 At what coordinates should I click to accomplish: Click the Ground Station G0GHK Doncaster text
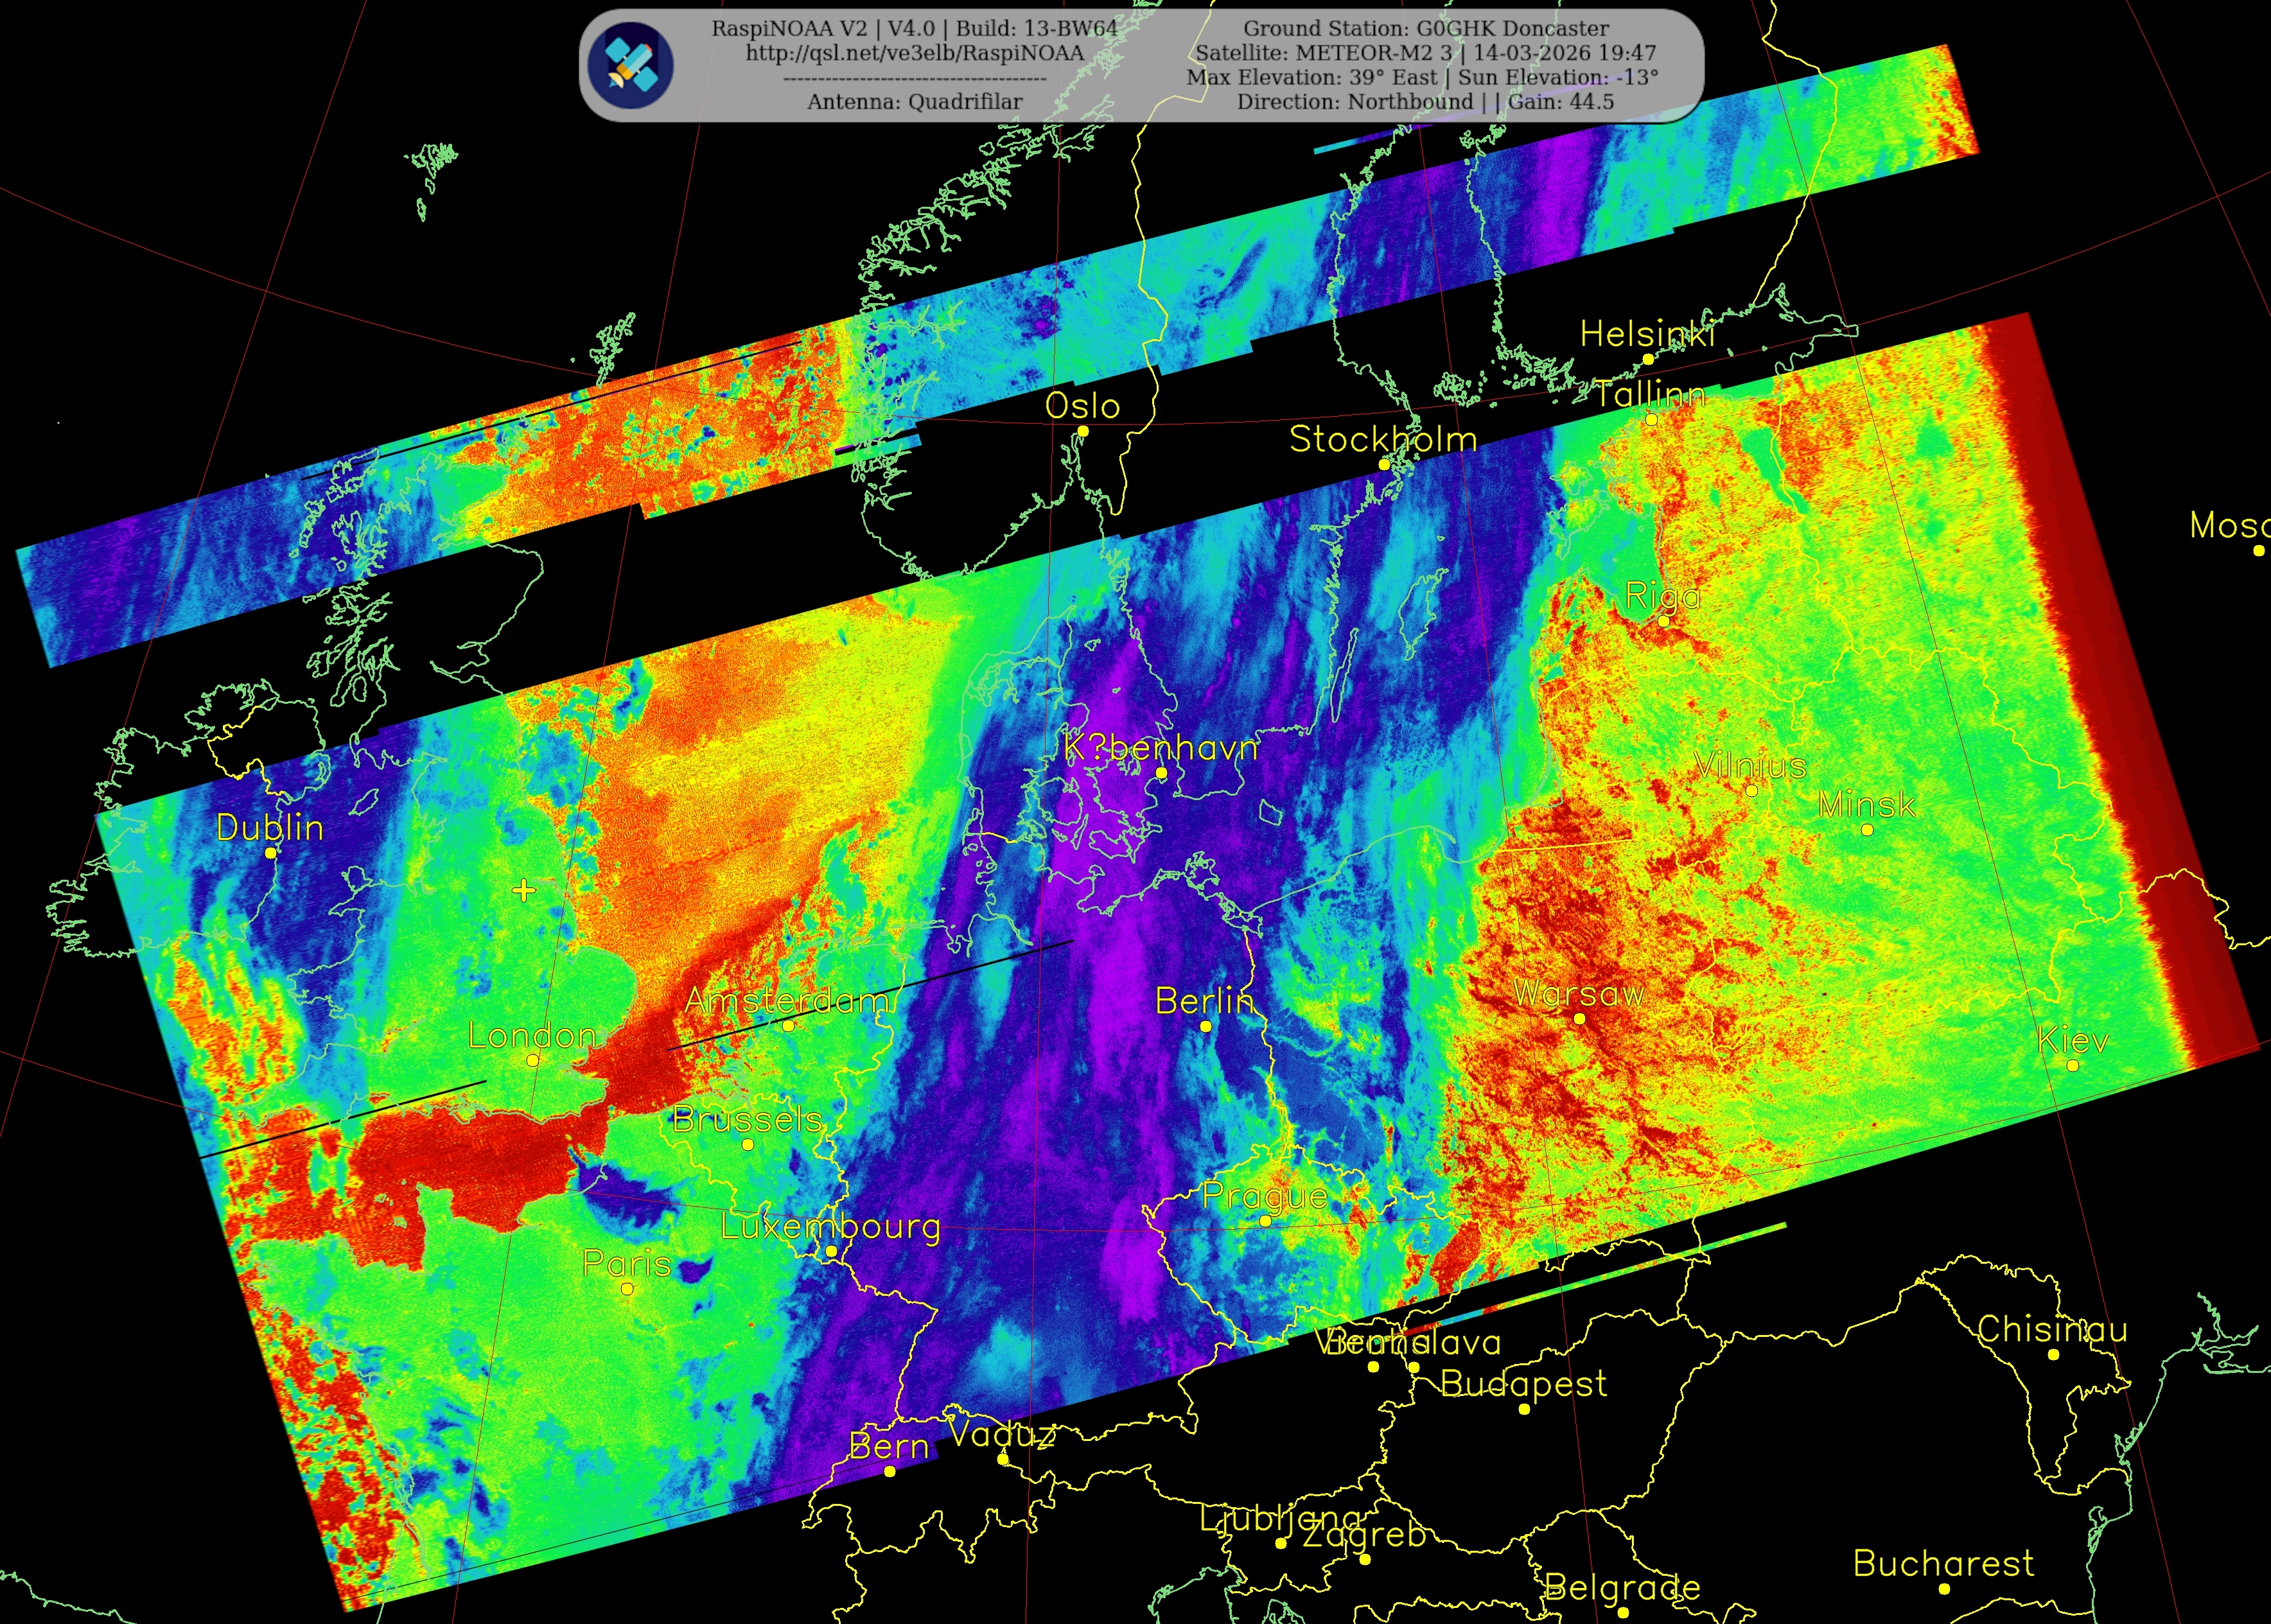[x=1426, y=28]
